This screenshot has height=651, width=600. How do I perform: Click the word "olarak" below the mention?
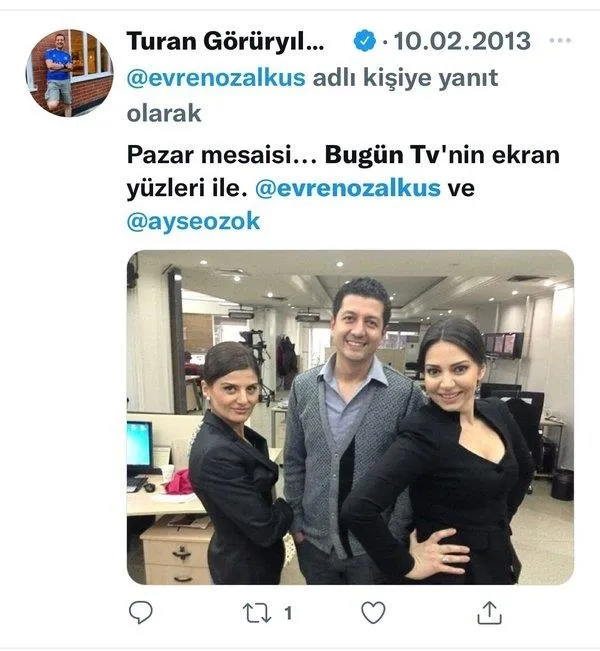point(164,113)
